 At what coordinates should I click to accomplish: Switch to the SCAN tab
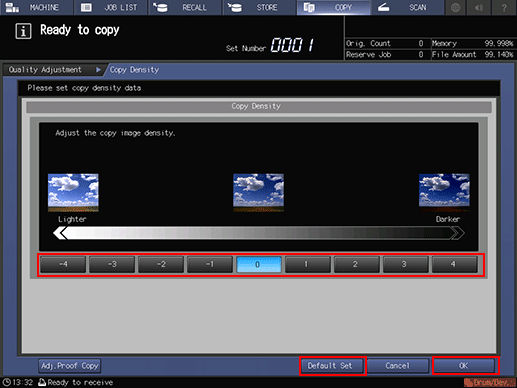[407, 7]
